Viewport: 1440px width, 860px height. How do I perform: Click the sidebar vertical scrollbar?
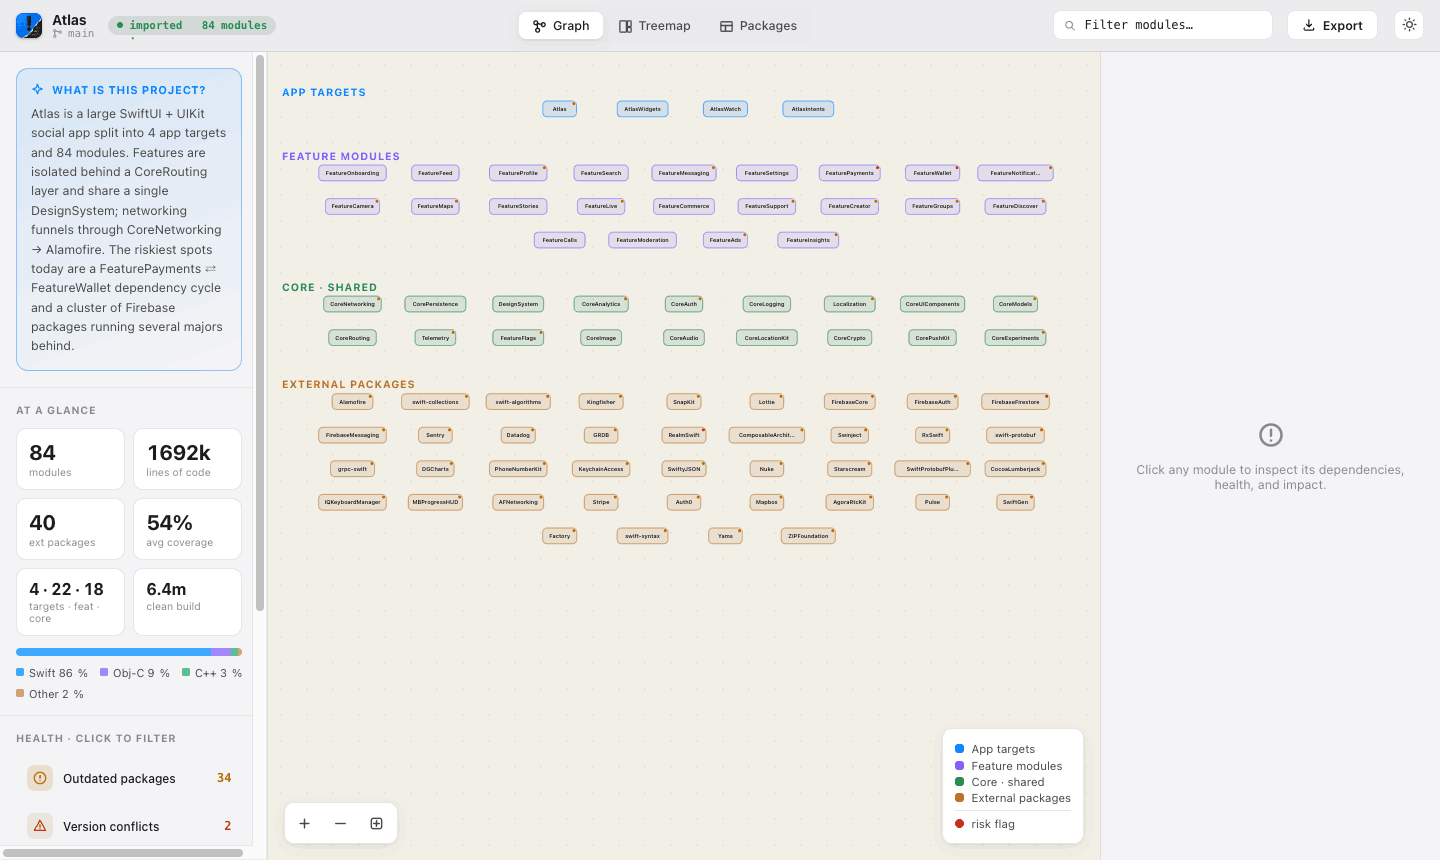pyautogui.click(x=260, y=332)
